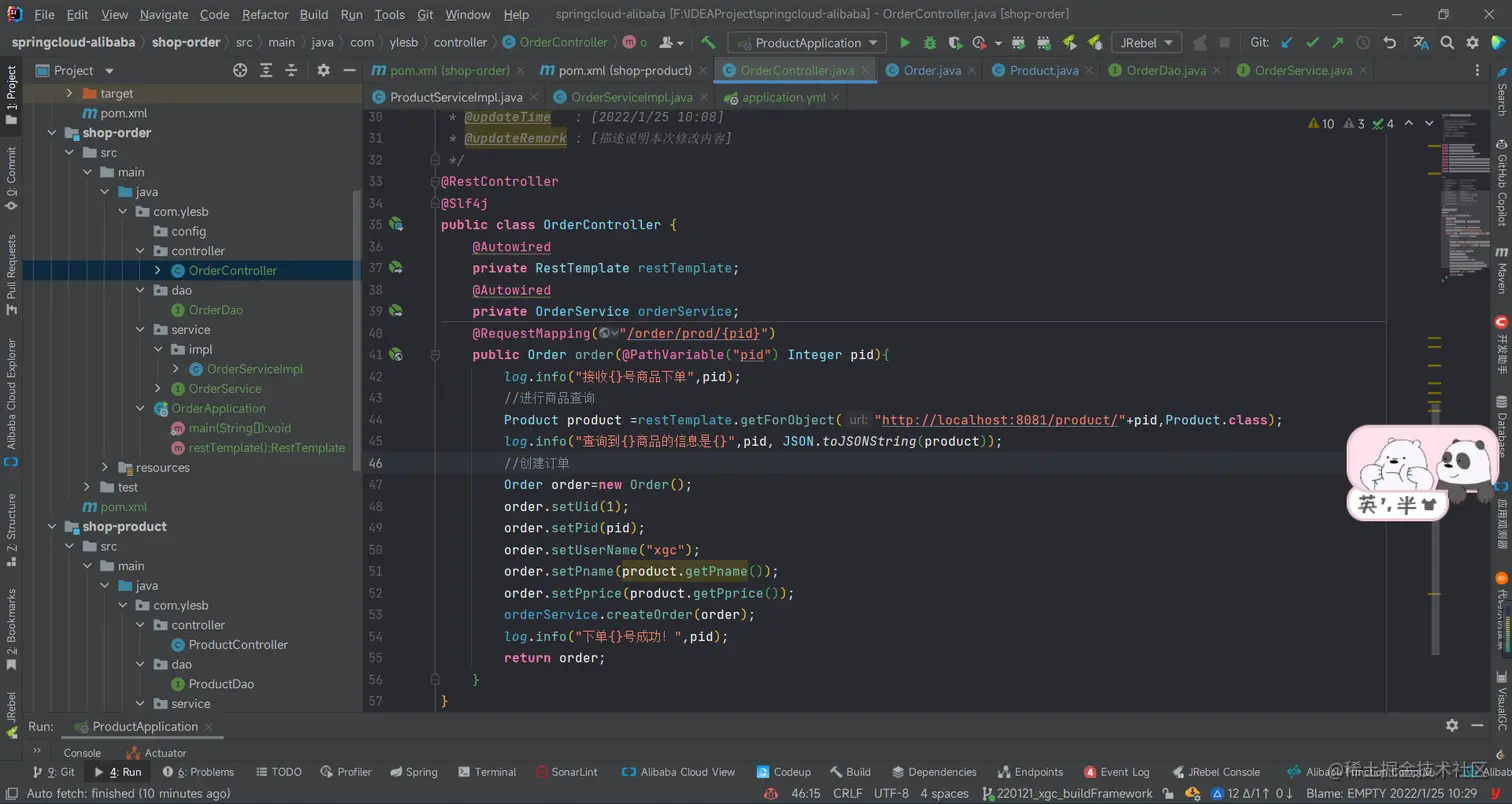Open the localhost:8081/product URL link in code
This screenshot has height=804, width=1512.
[1000, 420]
